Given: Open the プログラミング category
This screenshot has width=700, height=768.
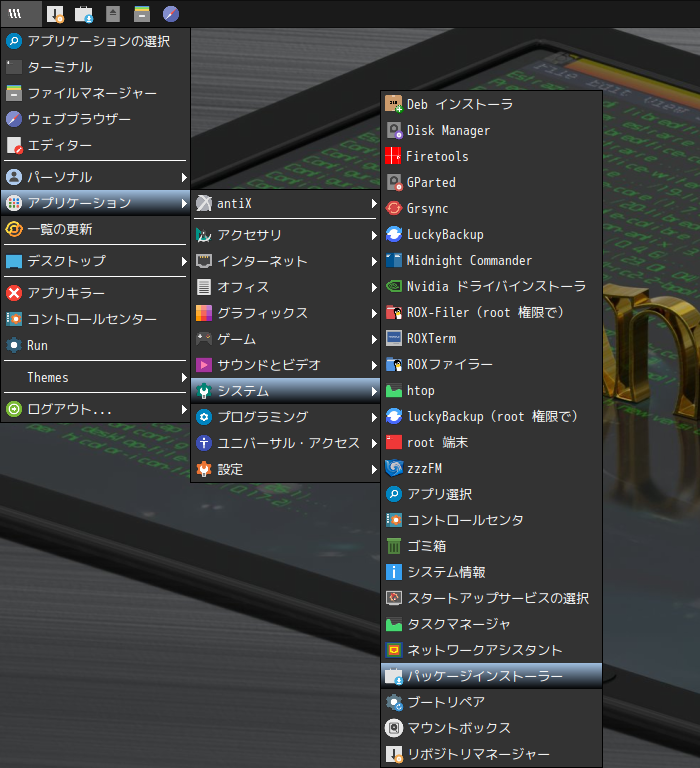Looking at the screenshot, I should point(285,417).
